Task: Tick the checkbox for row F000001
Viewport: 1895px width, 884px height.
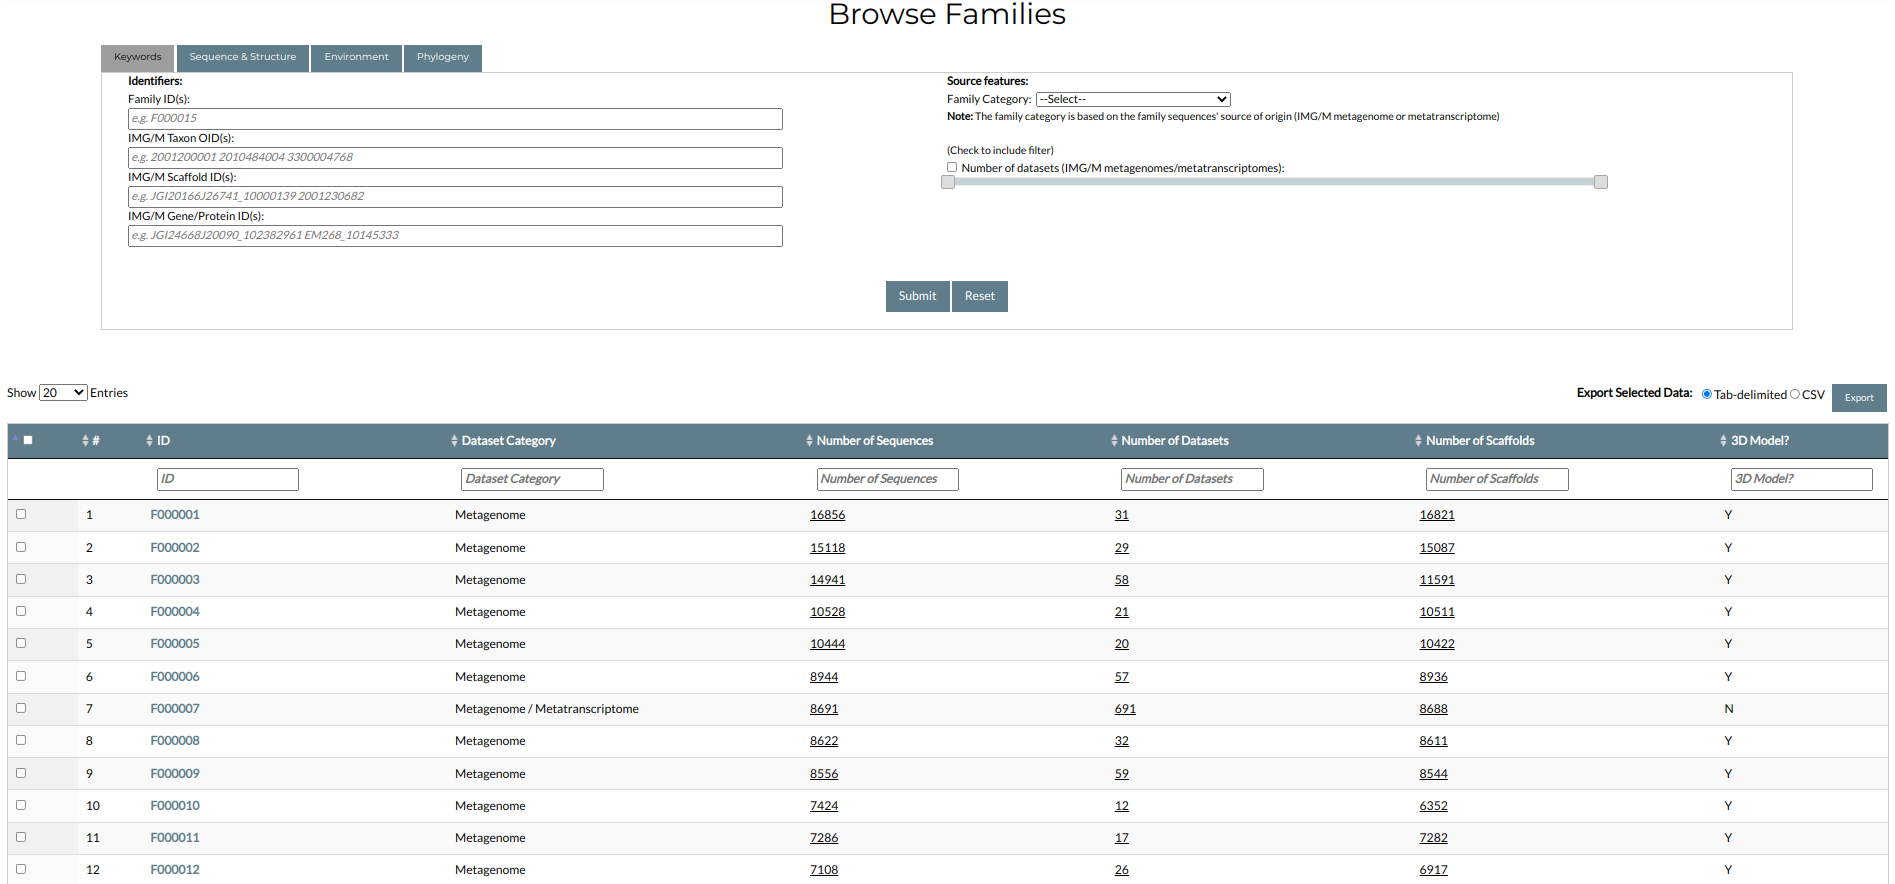Action: (21, 514)
